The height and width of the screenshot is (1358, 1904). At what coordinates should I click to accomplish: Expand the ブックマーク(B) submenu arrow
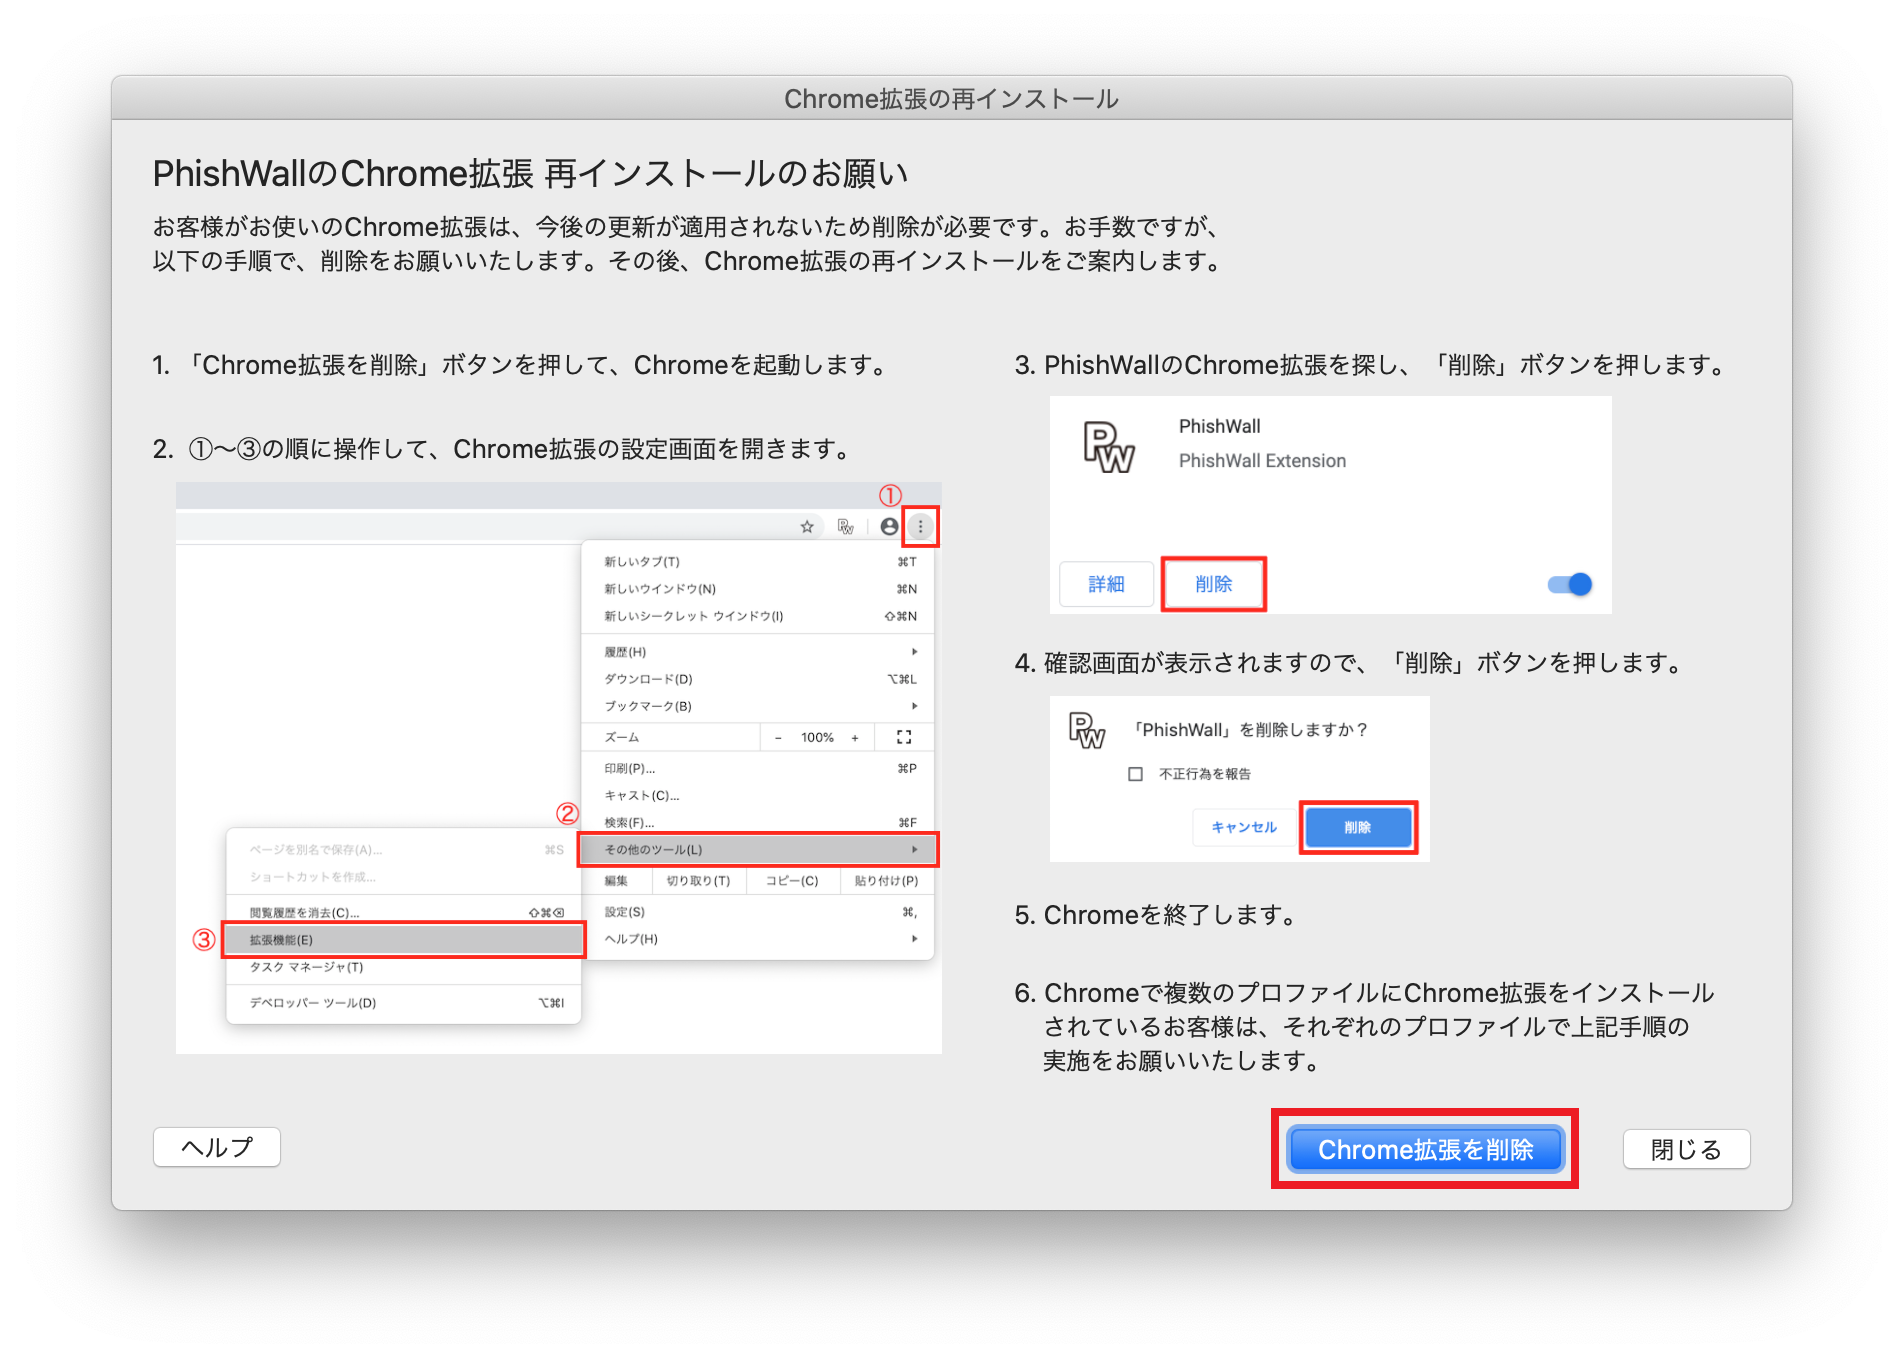914,706
